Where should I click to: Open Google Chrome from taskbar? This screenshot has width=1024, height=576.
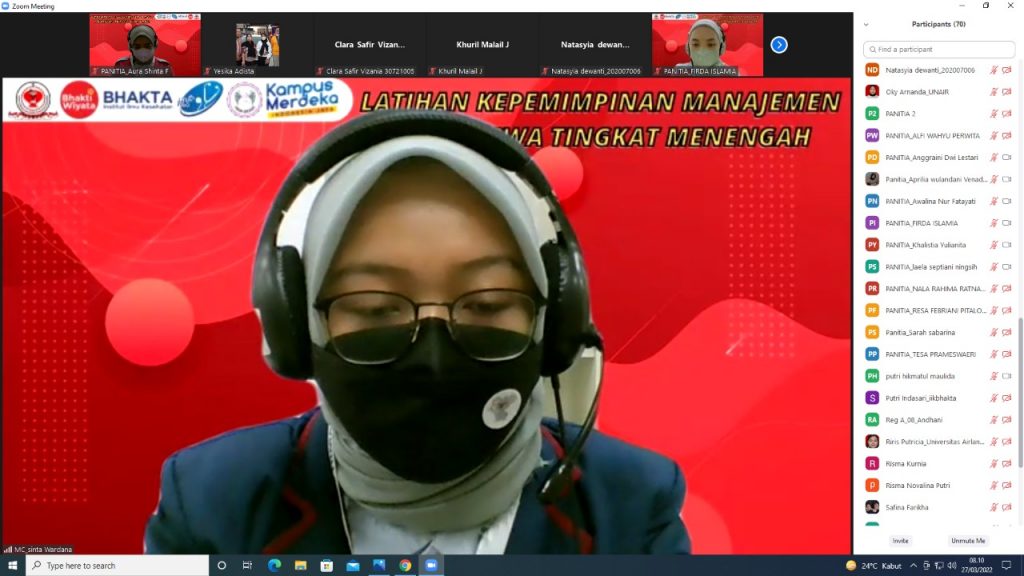point(405,566)
